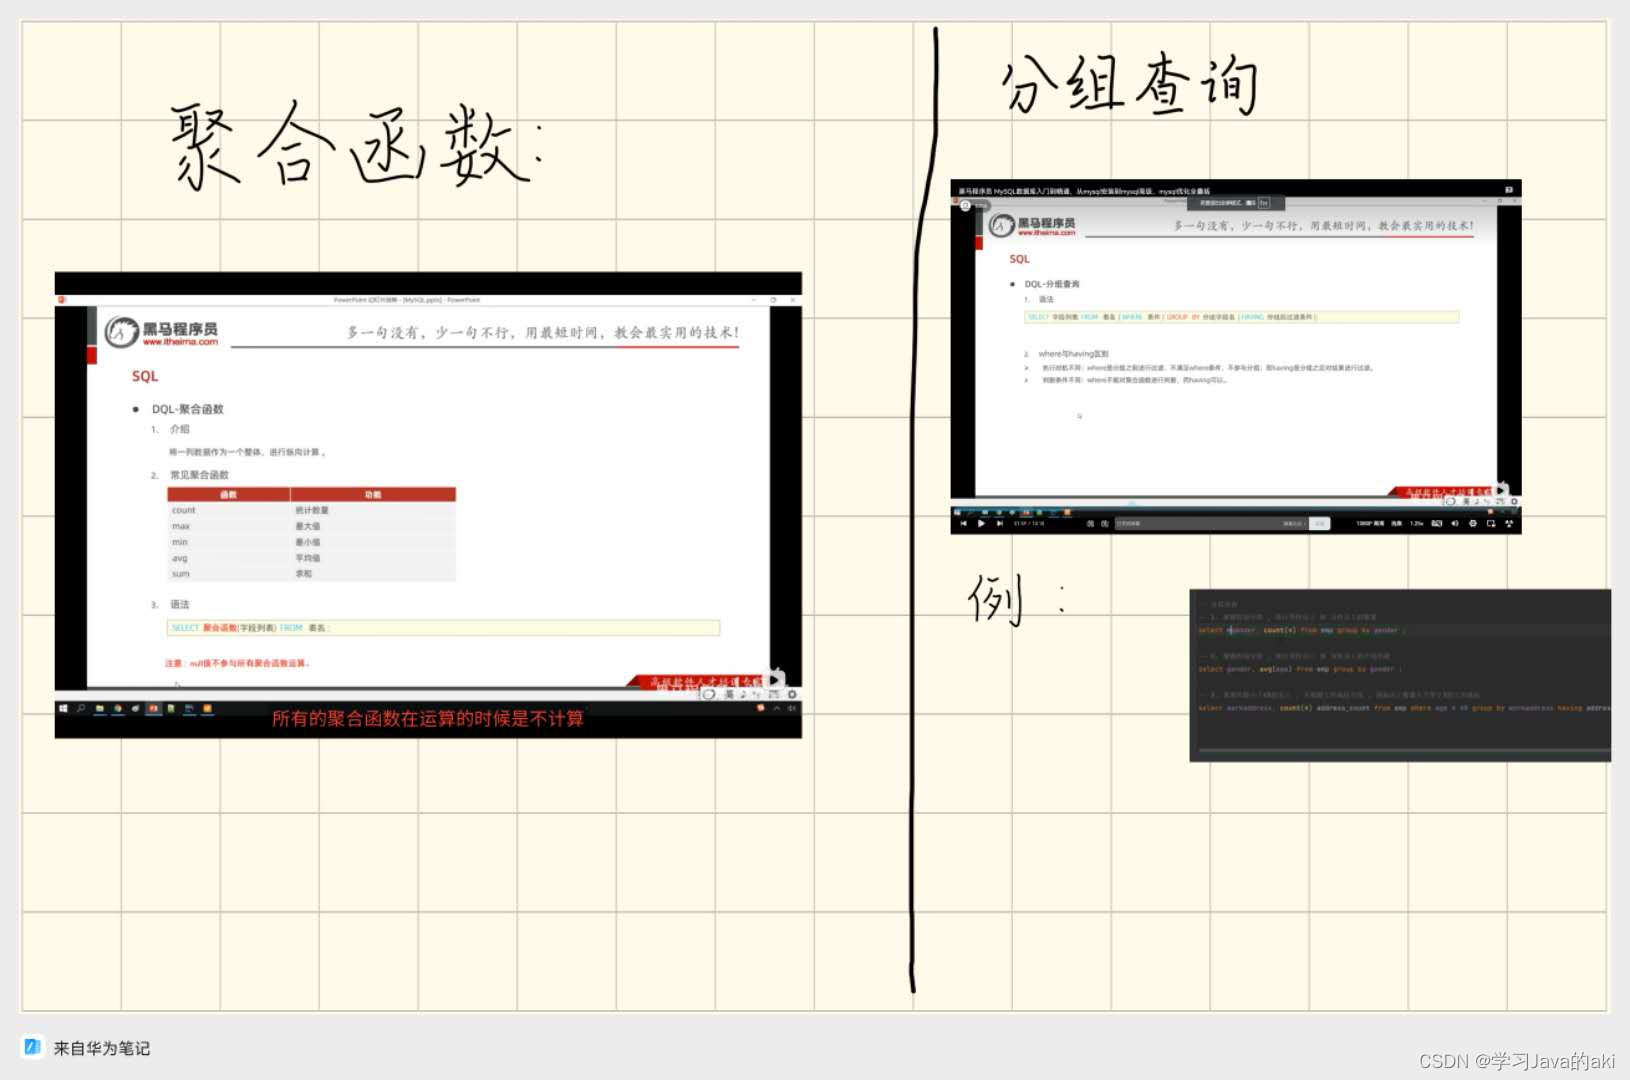The height and width of the screenshot is (1080, 1630).
Task: Skip to previous video in right player
Action: [x=963, y=523]
